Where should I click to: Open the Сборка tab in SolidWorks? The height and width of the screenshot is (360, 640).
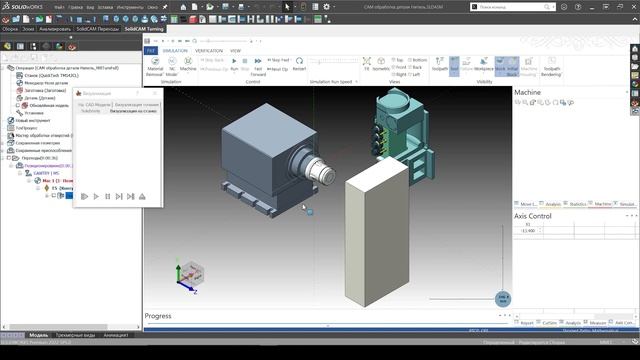tap(10, 29)
